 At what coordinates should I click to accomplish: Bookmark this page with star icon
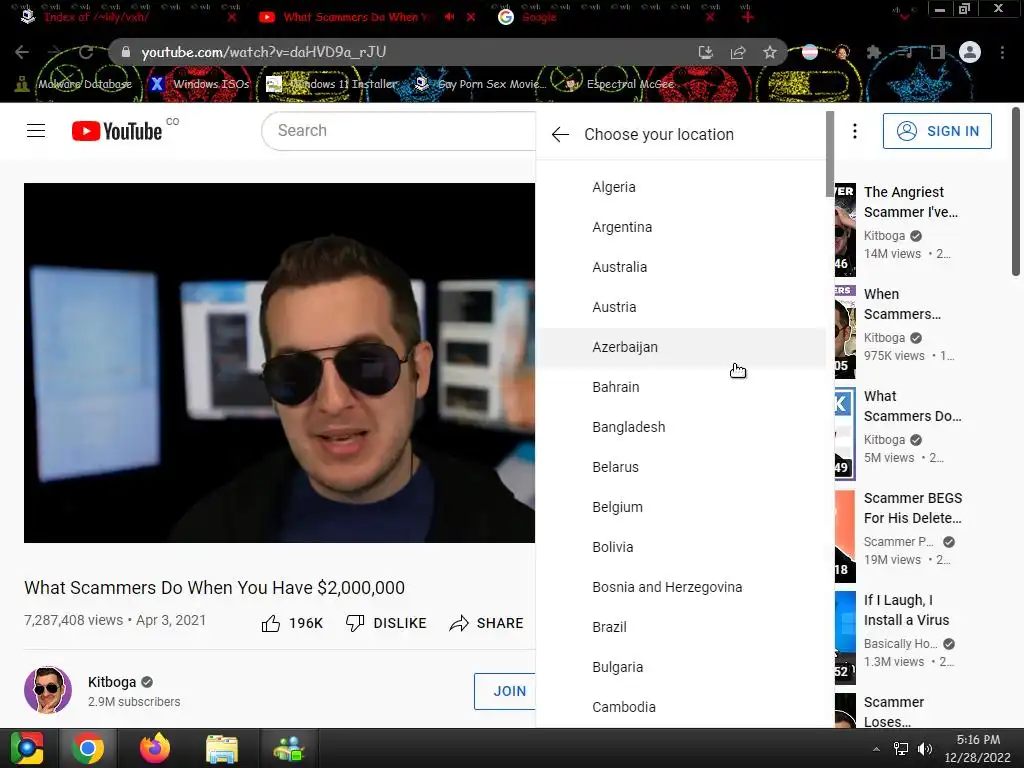pyautogui.click(x=770, y=52)
